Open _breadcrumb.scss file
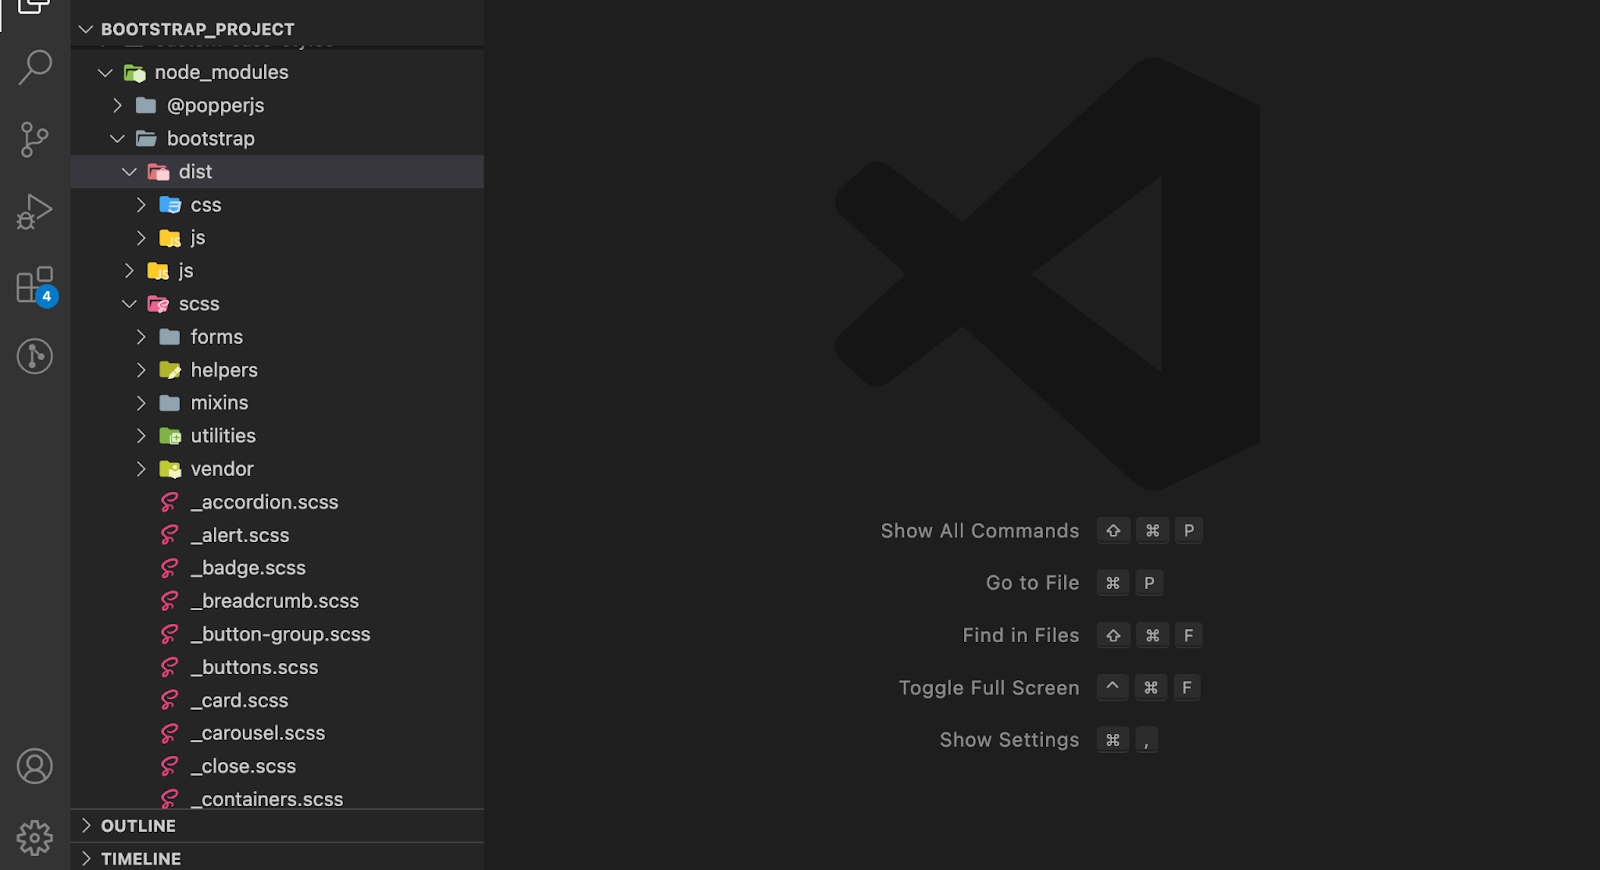Screen dimensions: 1600x870 (x=277, y=600)
